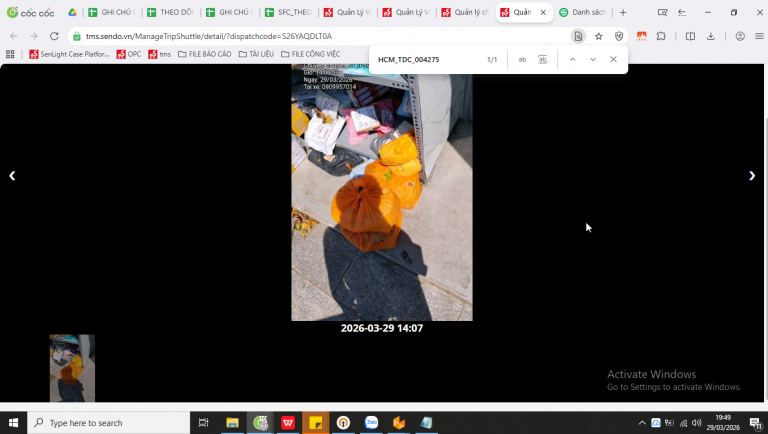This screenshot has width=768, height=434.
Task: Open the Extensions puzzle menu
Action: 661,36
